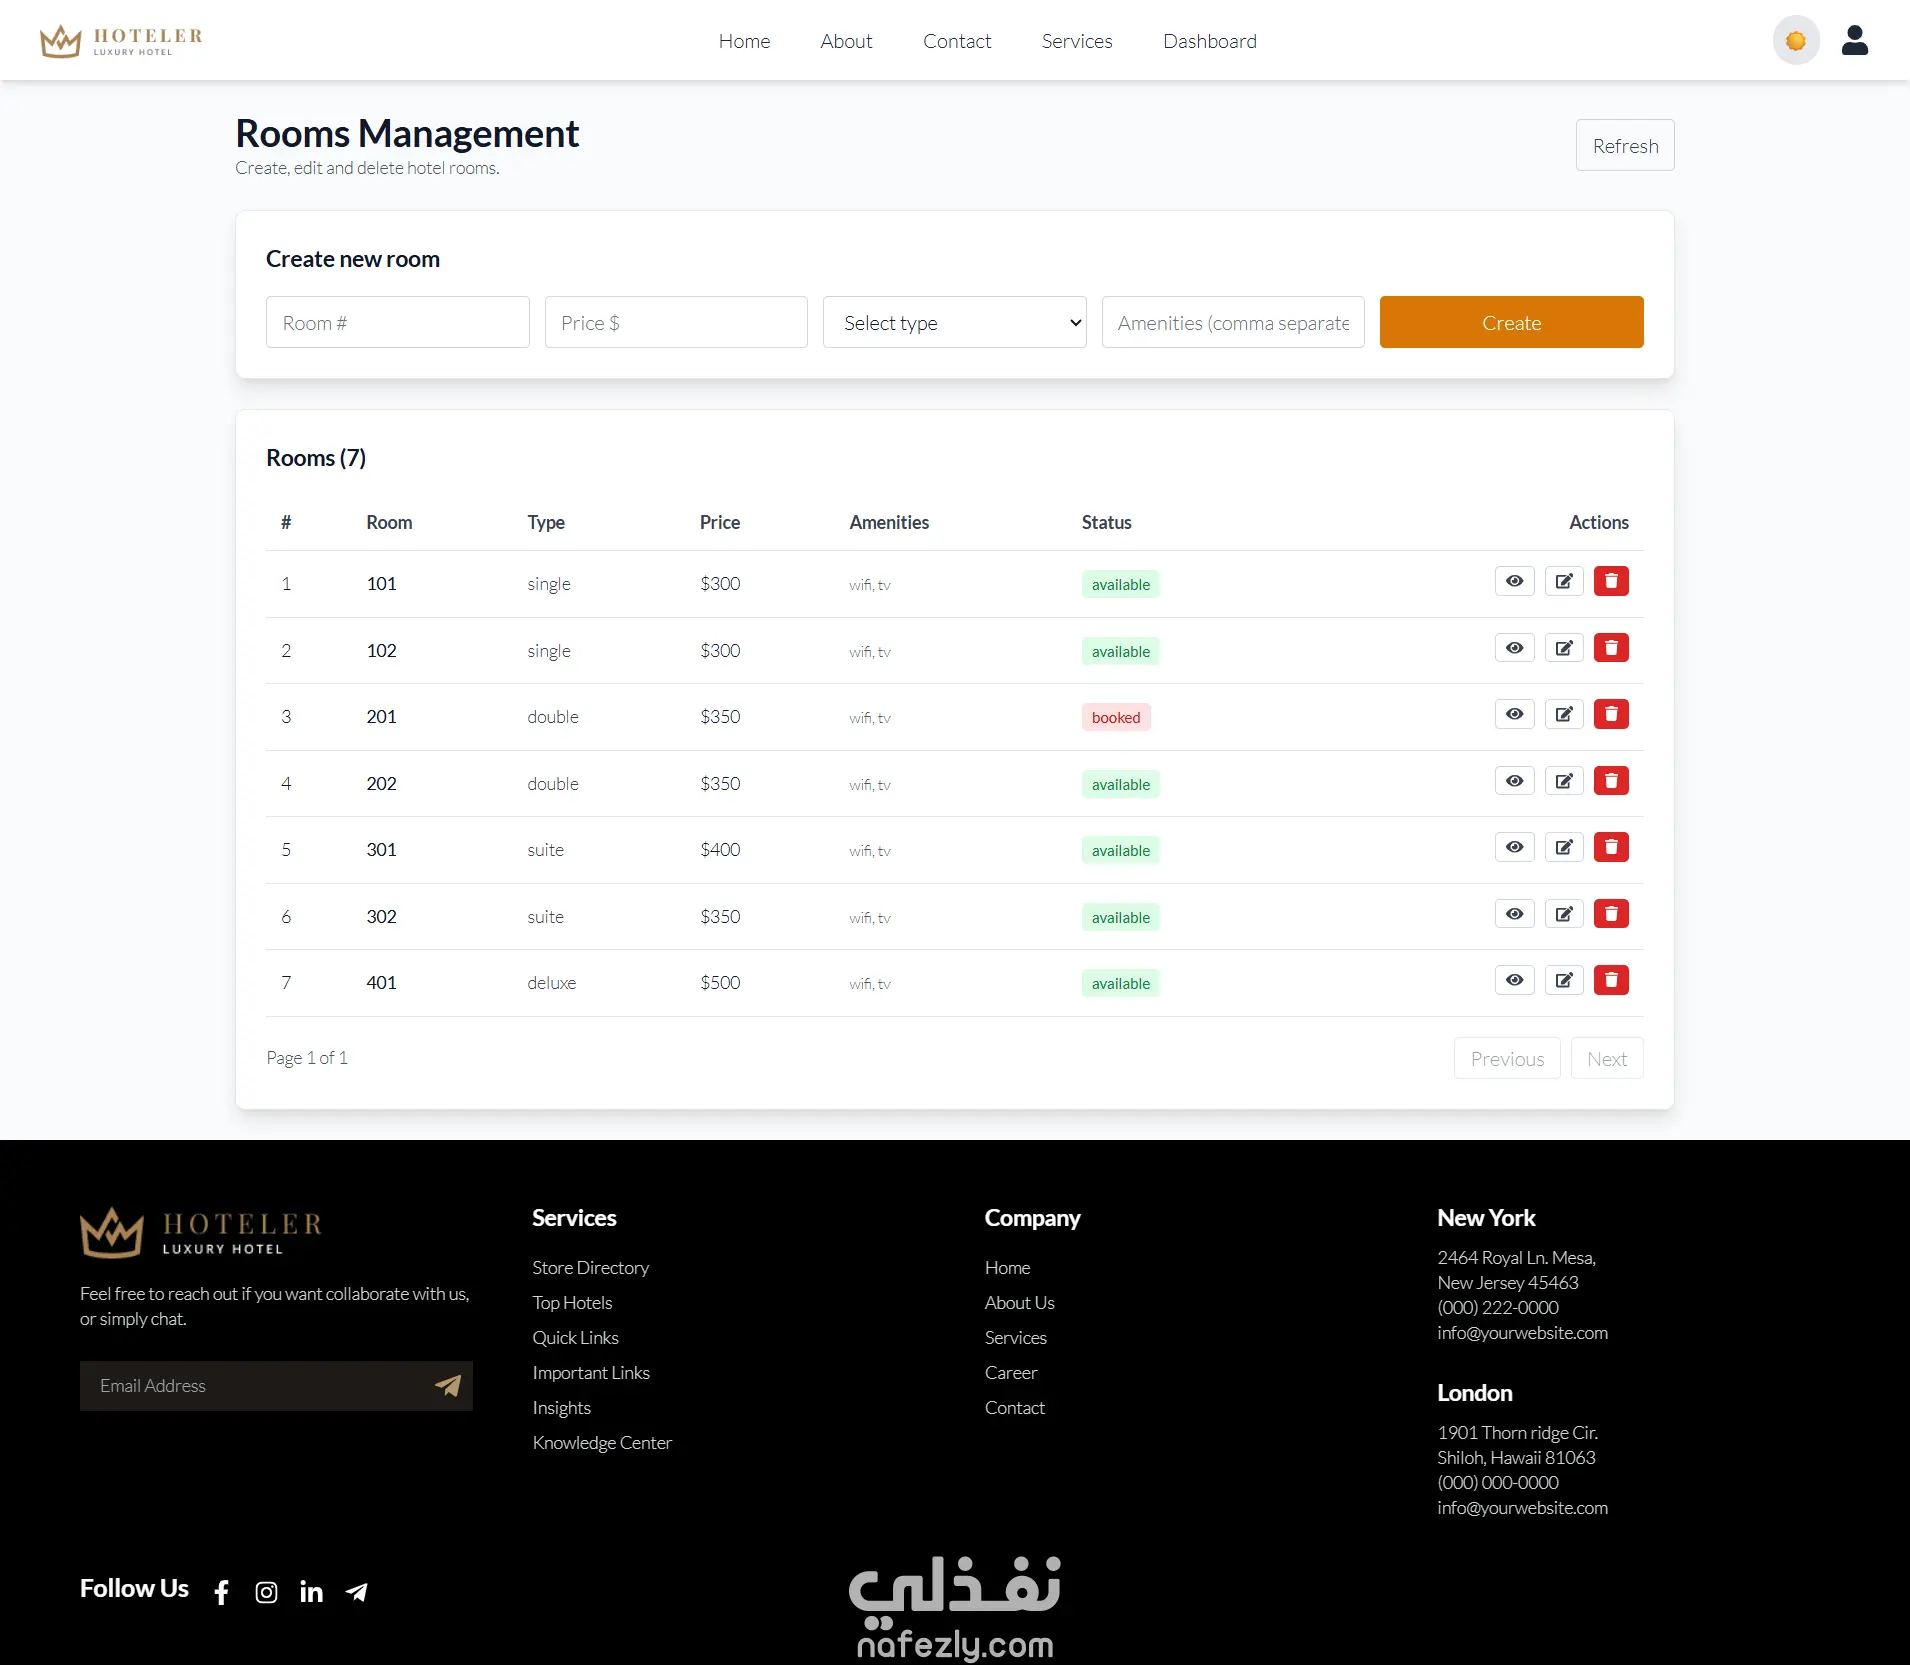
Task: View details of room 202
Action: [x=1514, y=781]
